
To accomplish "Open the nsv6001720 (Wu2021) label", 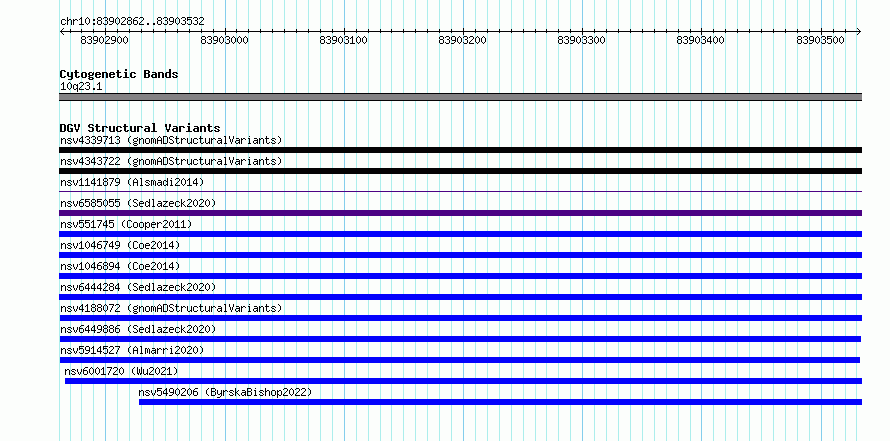I will coord(121,371).
